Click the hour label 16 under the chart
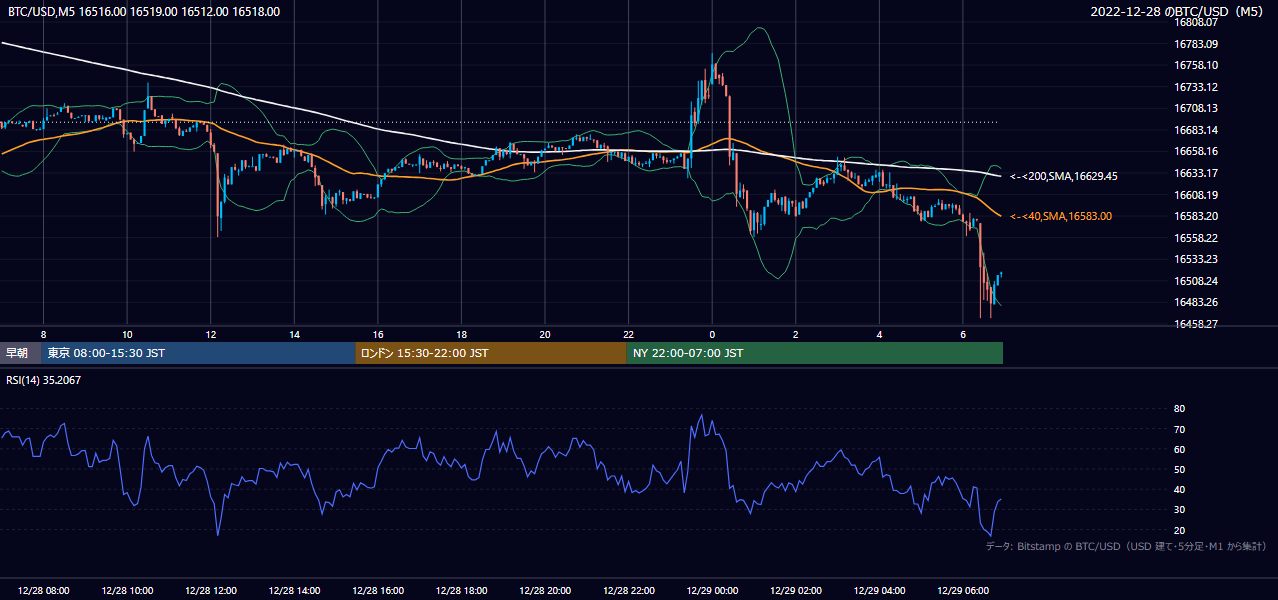The height and width of the screenshot is (600, 1278). tap(378, 334)
